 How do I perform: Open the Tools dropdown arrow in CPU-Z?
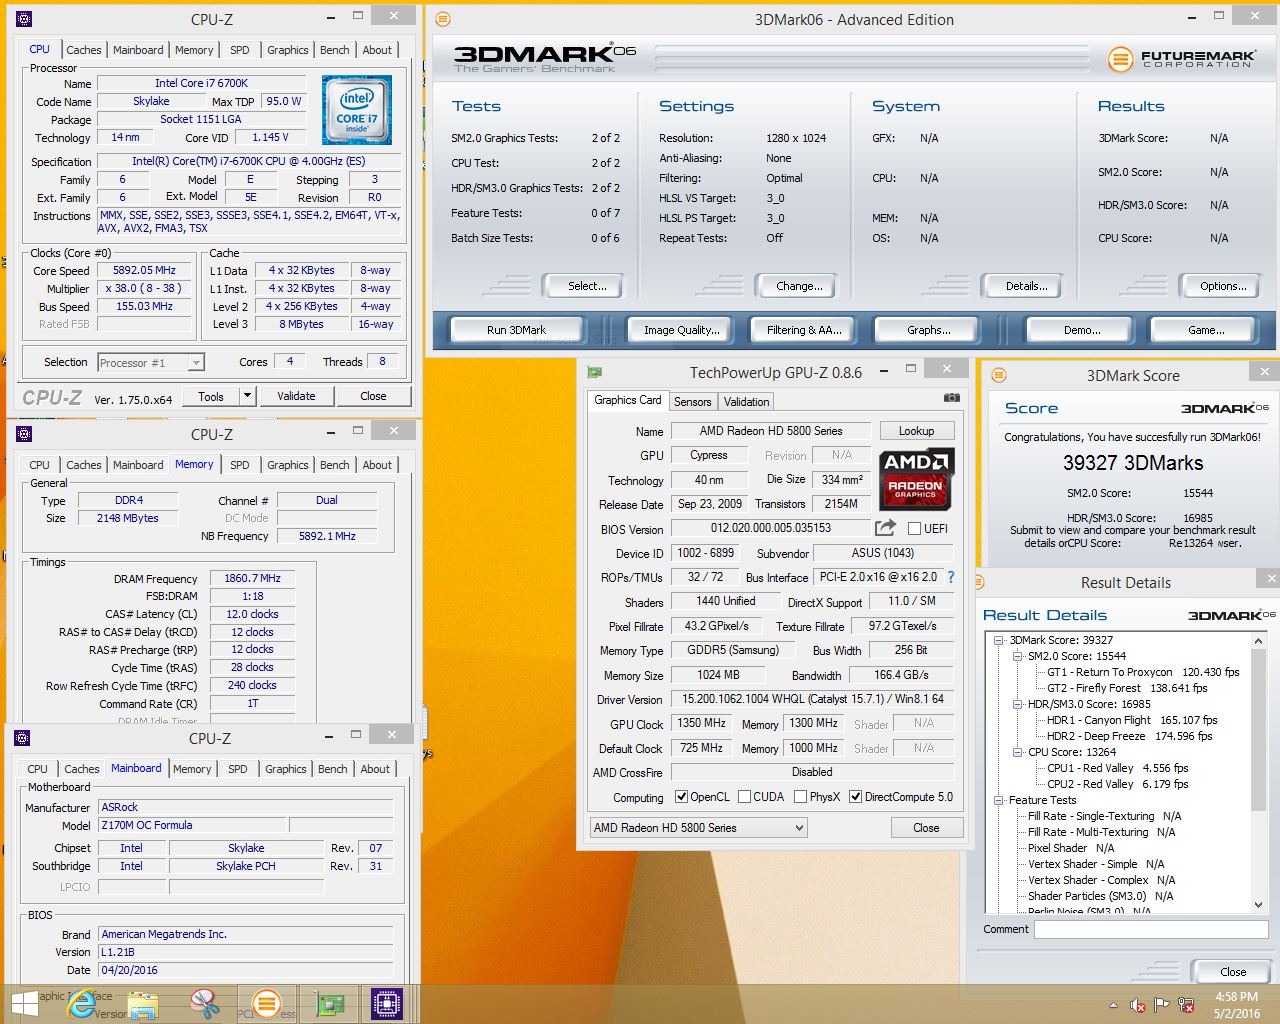click(x=247, y=396)
